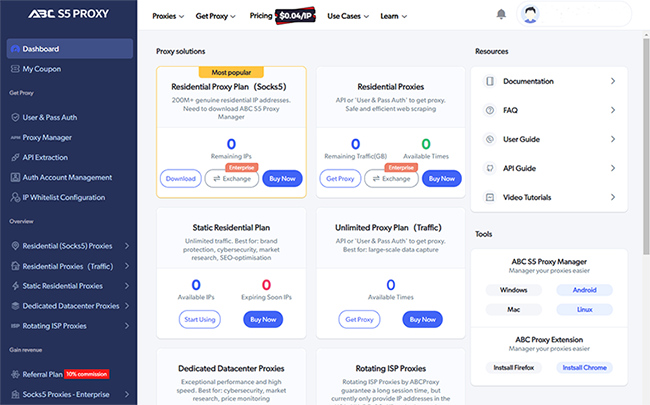Click the notification bell icon
This screenshot has height=405, width=650.
[x=501, y=15]
